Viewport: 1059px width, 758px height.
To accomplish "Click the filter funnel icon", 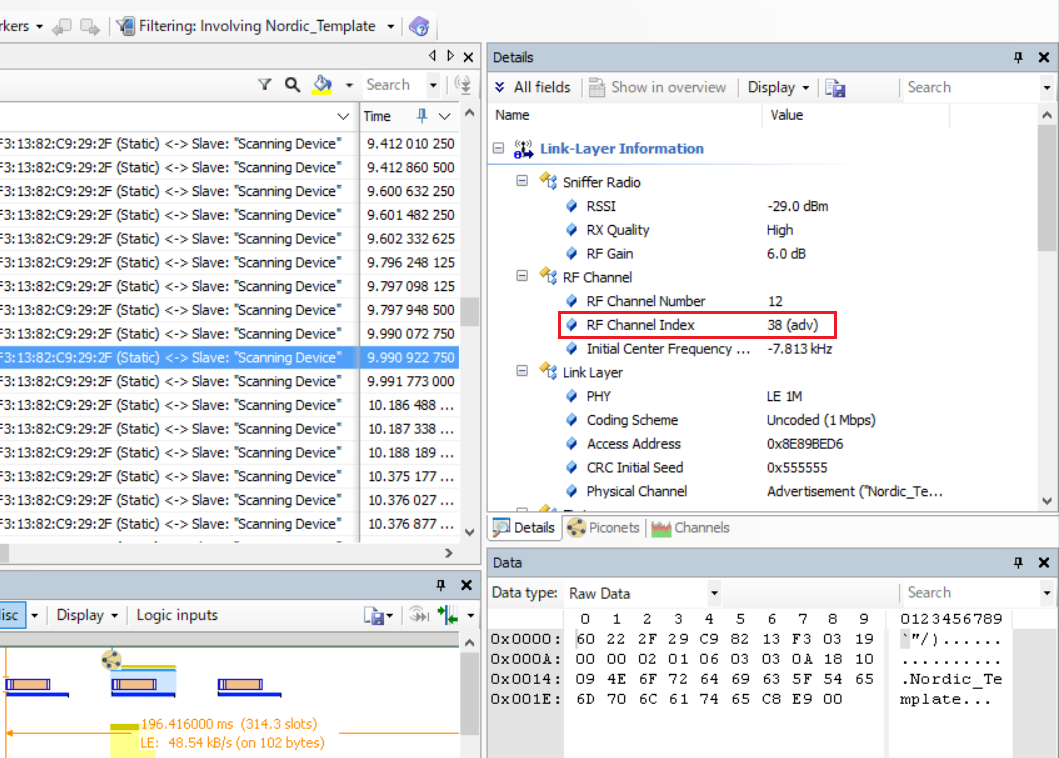I will tap(265, 84).
